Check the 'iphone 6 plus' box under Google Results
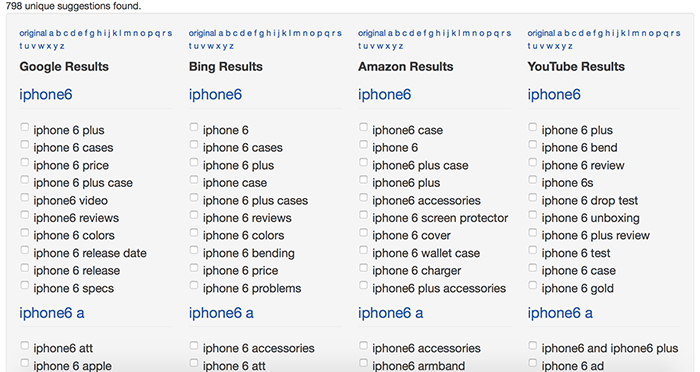Viewport: 700px width, 372px height. (25, 127)
